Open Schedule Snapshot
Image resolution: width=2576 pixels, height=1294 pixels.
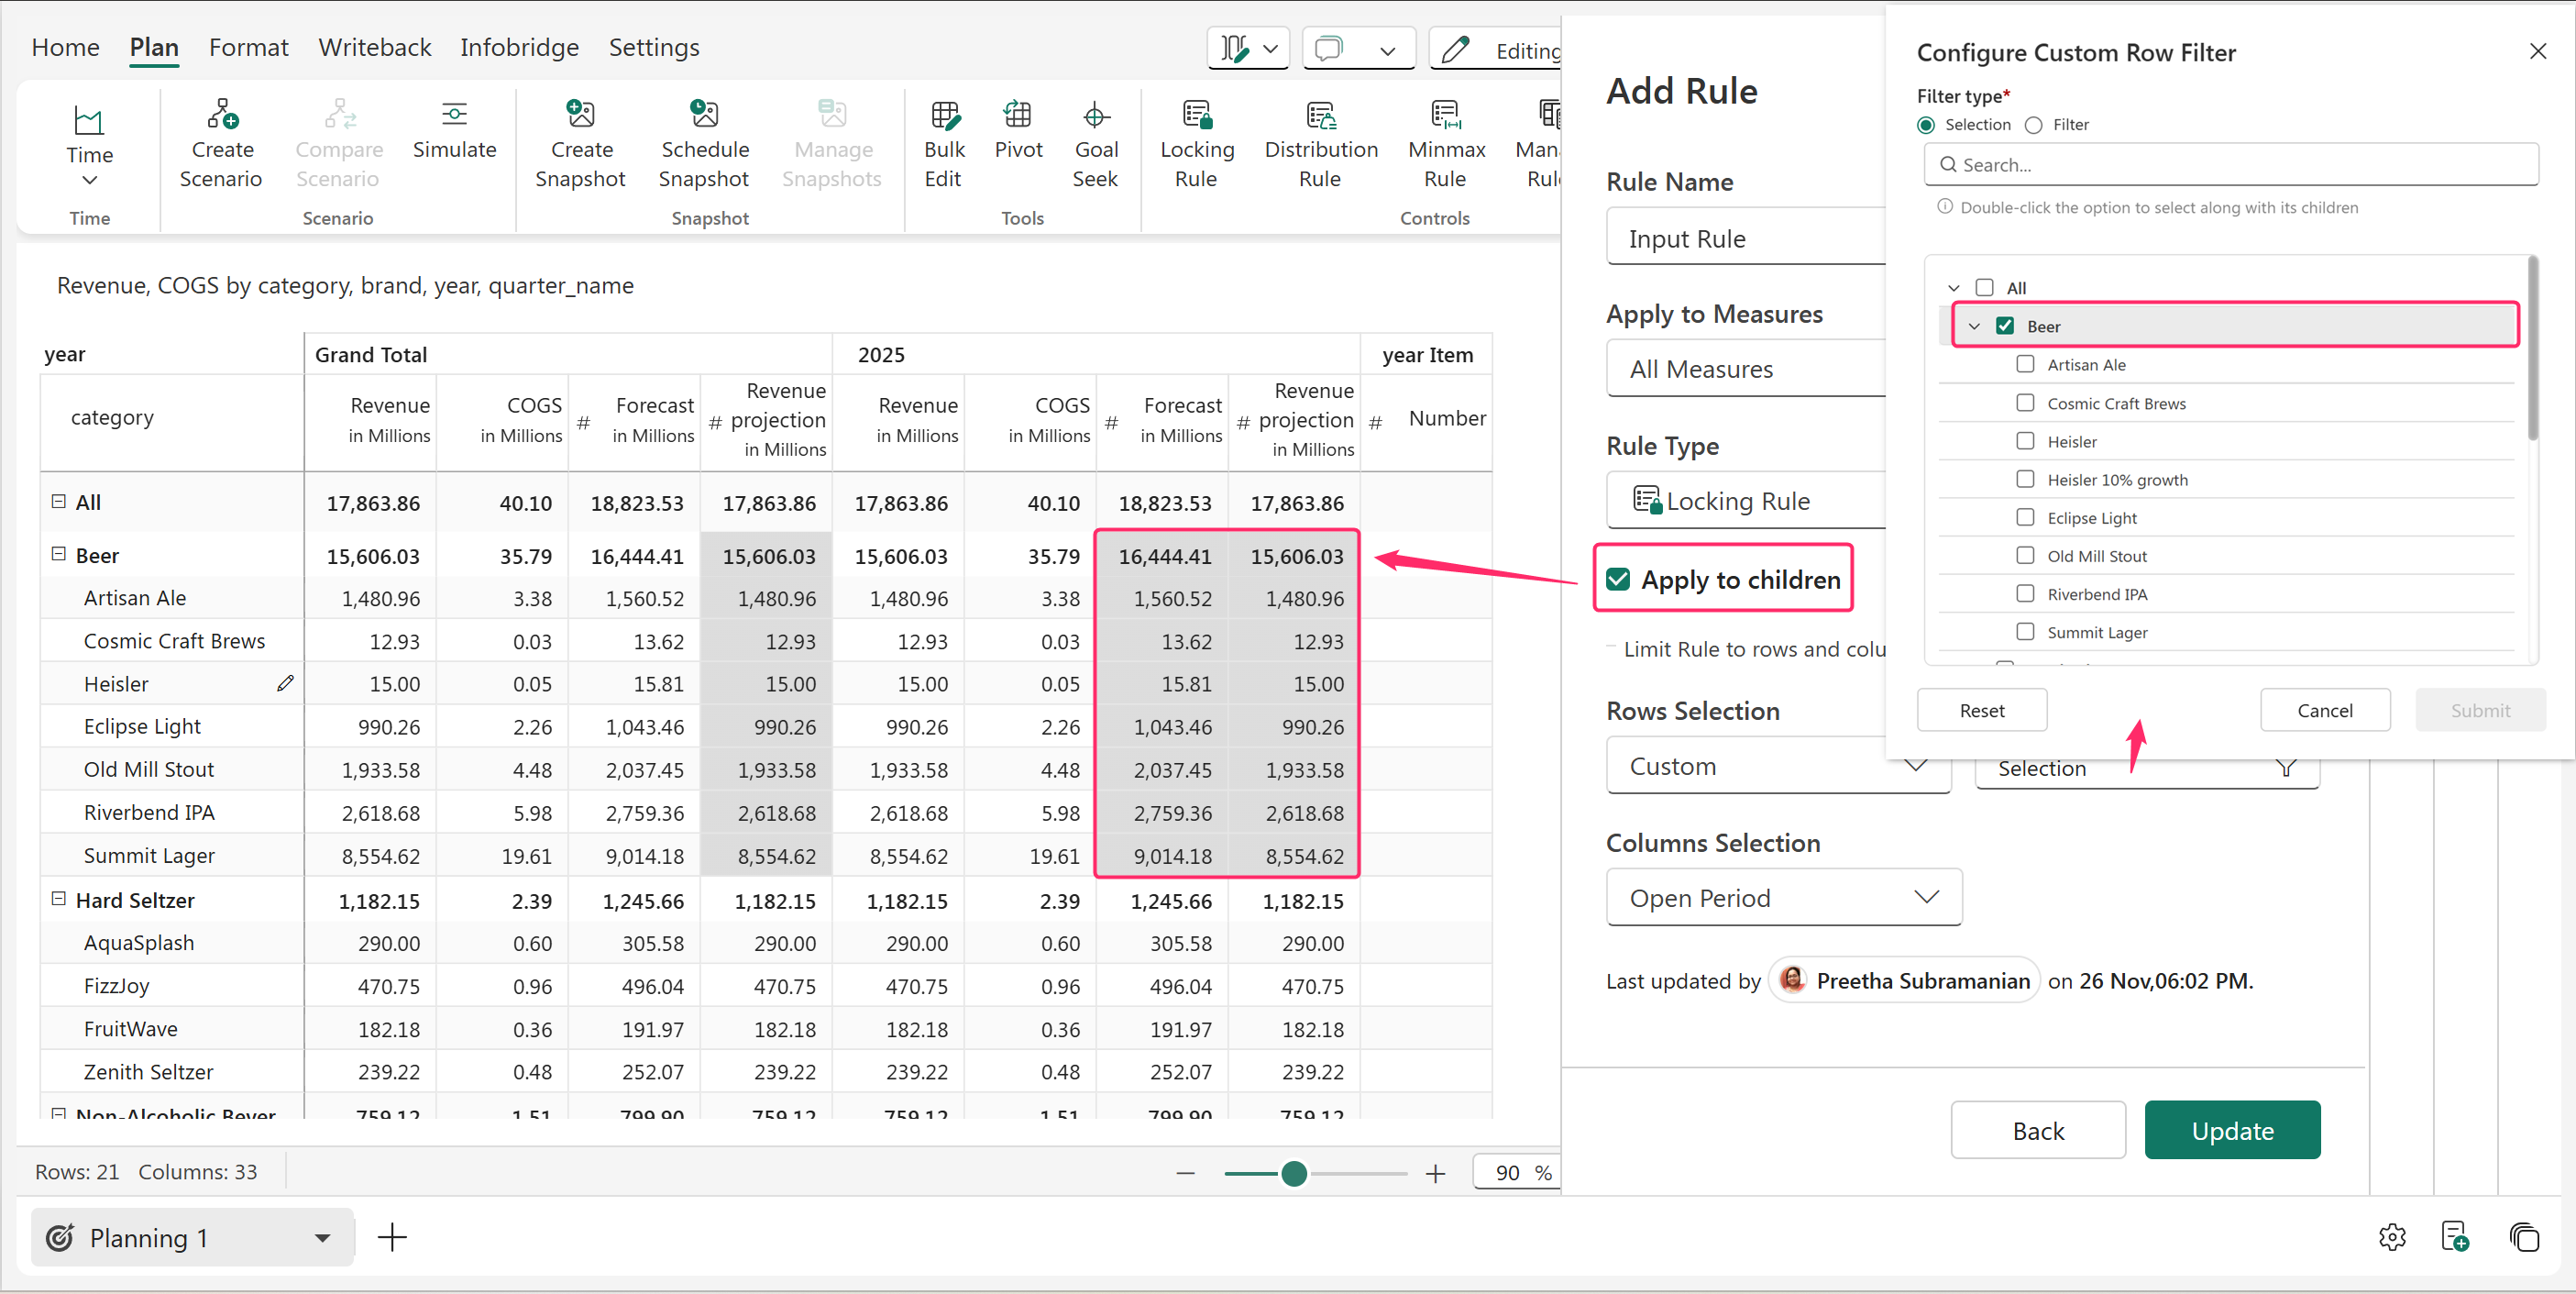coord(704,115)
